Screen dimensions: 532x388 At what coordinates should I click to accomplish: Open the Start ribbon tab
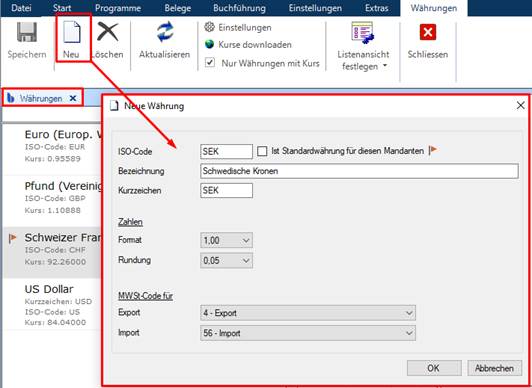tap(62, 8)
